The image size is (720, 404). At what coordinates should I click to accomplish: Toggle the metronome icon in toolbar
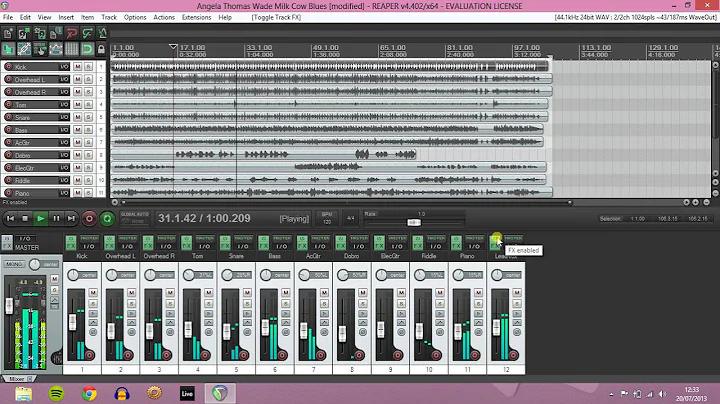102,33
